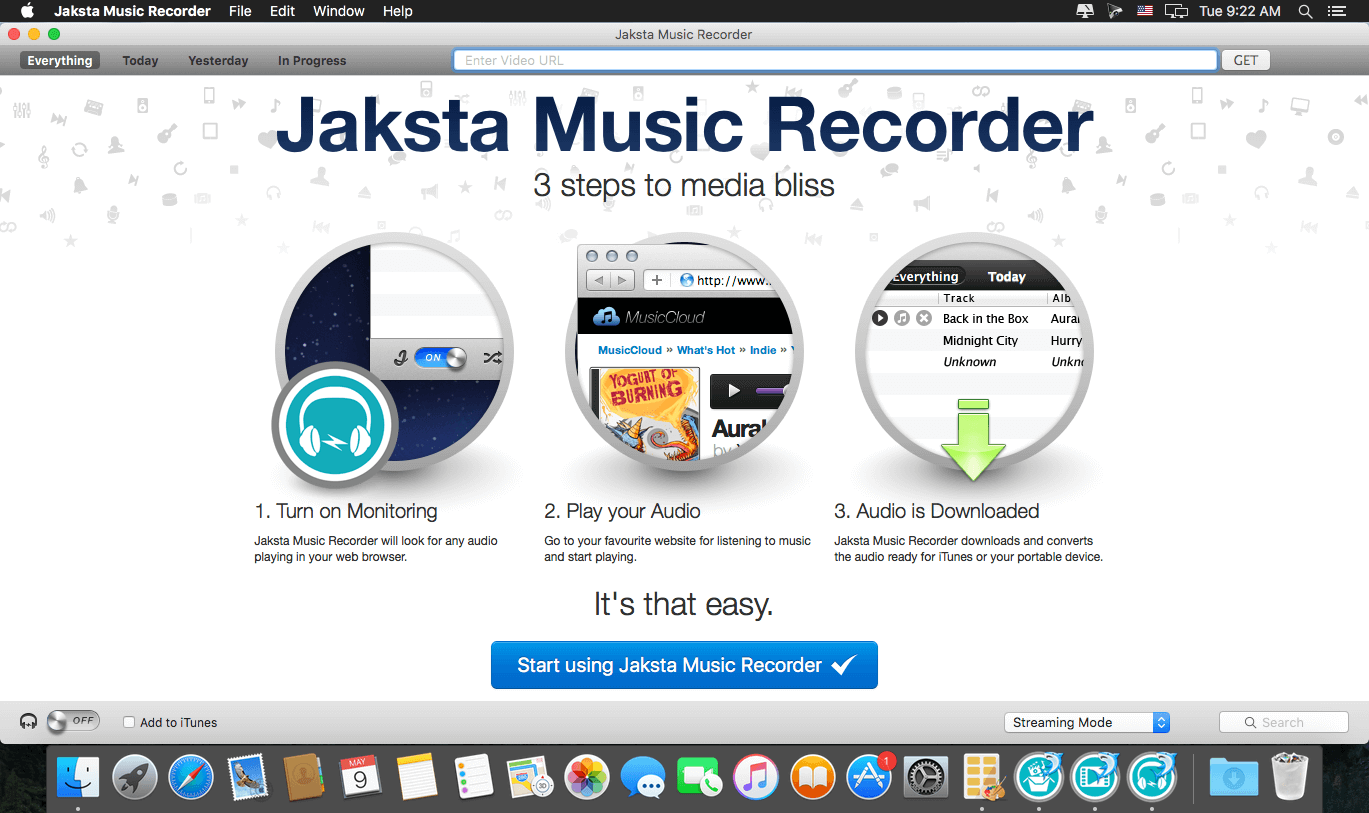The width and height of the screenshot is (1369, 813).
Task: Open the File menu
Action: point(240,11)
